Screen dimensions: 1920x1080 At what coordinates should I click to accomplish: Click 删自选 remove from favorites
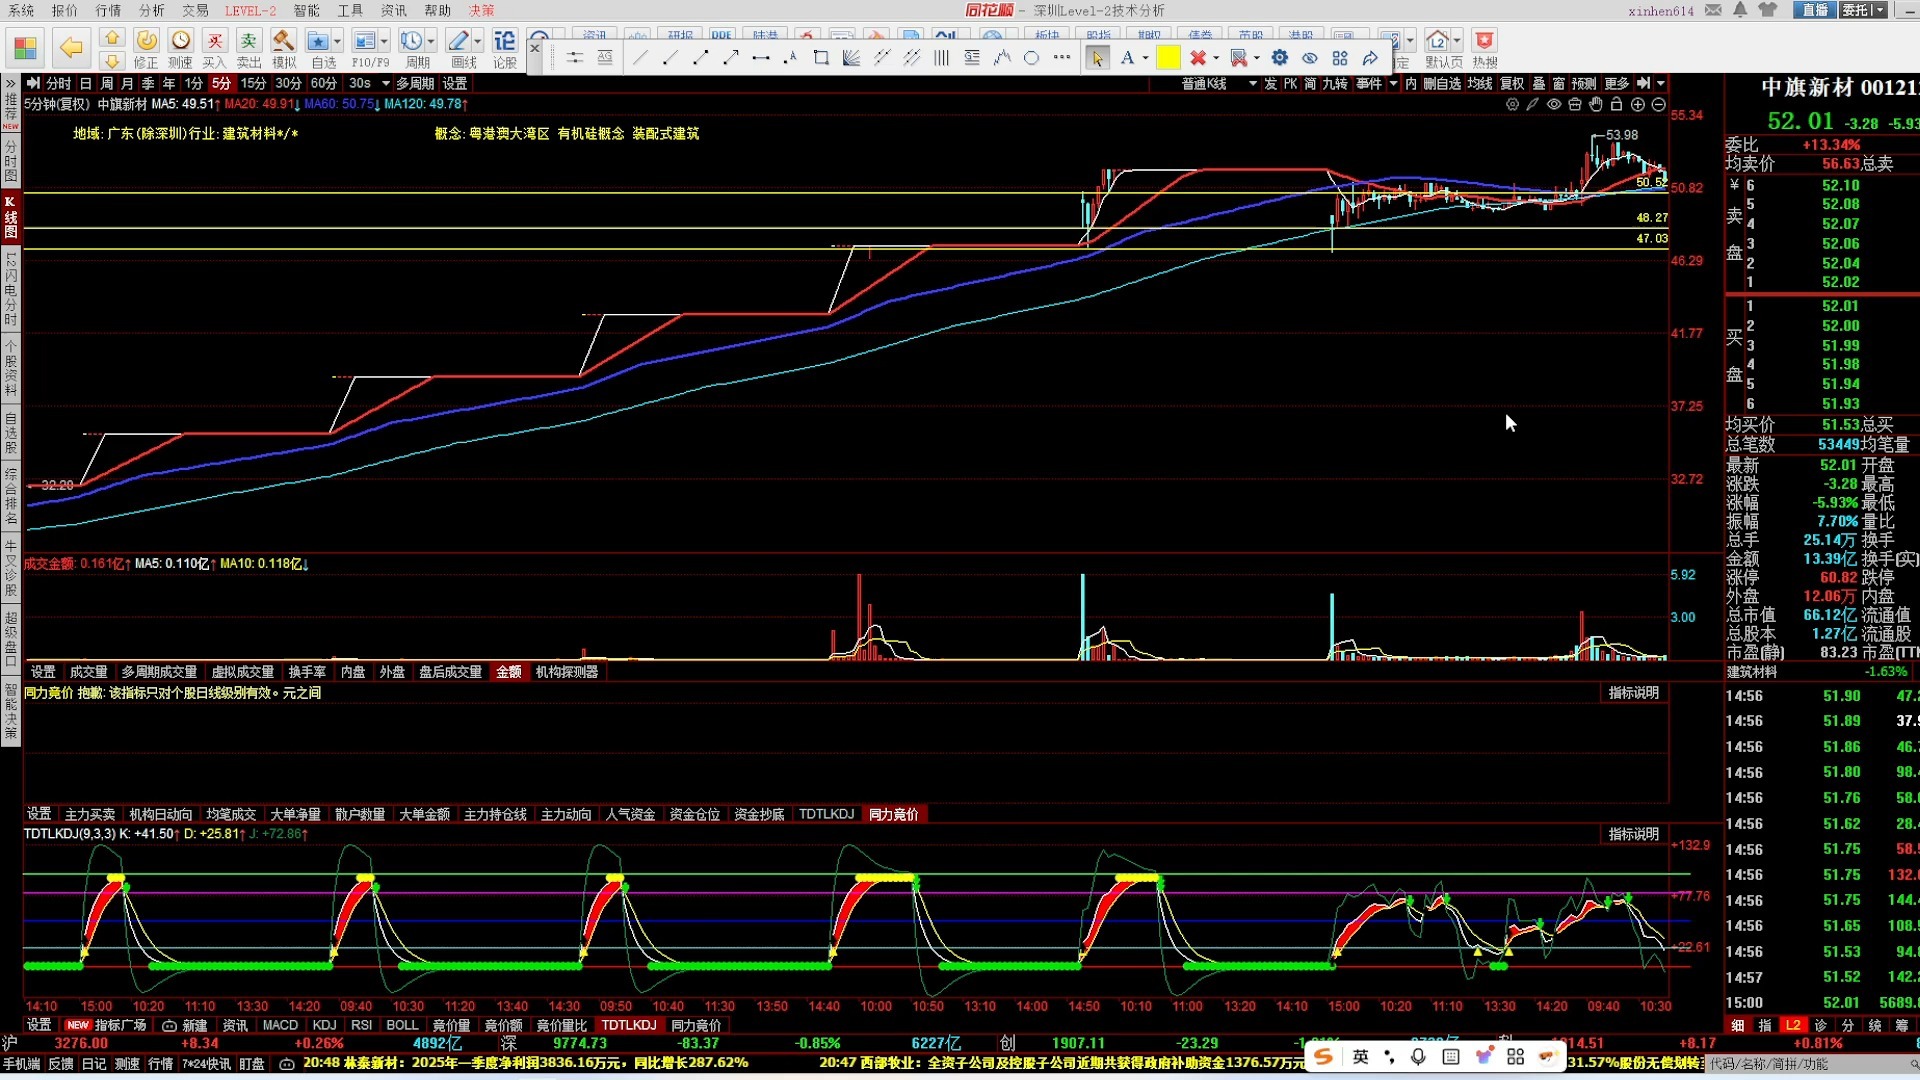(1442, 84)
